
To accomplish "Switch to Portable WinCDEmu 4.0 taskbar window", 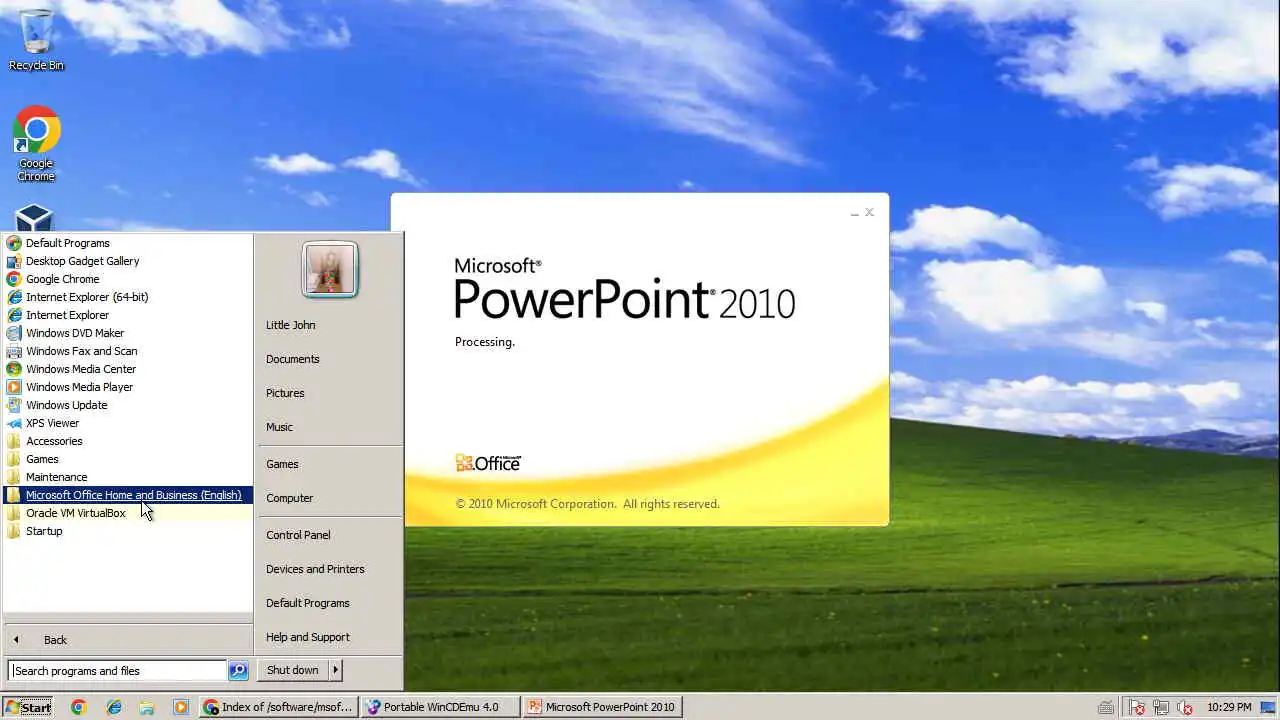I will coord(440,707).
